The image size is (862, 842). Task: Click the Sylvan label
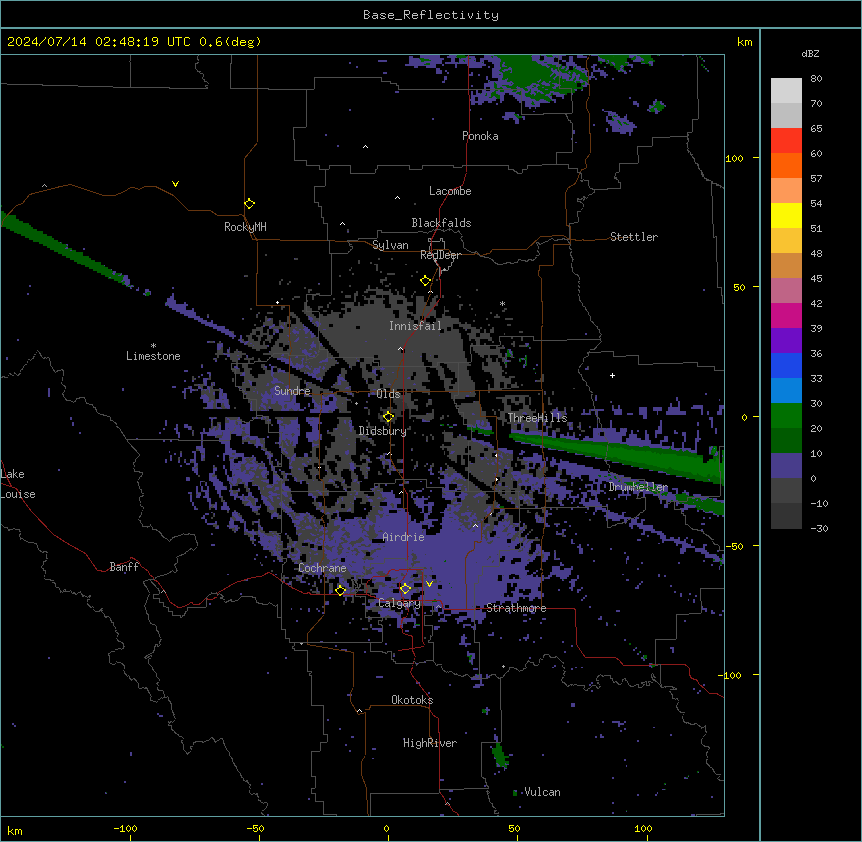[390, 245]
